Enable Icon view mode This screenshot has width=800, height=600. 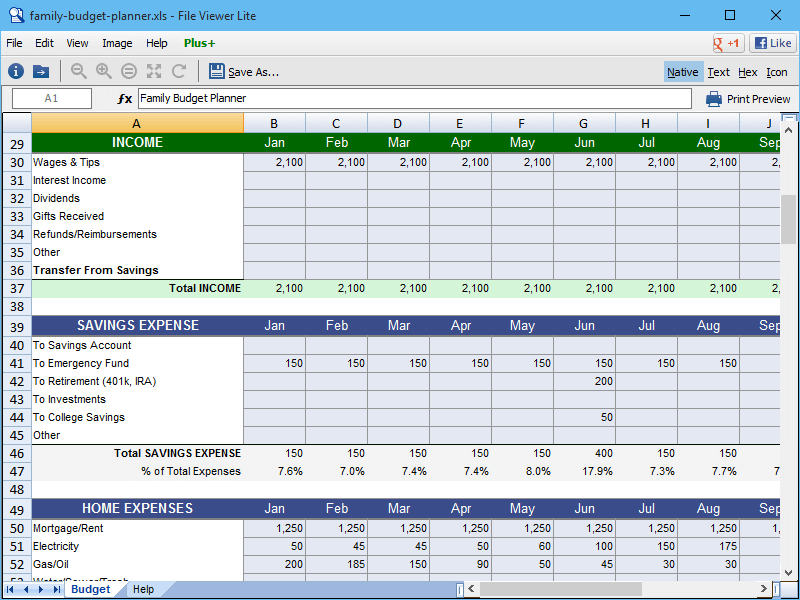tap(776, 72)
